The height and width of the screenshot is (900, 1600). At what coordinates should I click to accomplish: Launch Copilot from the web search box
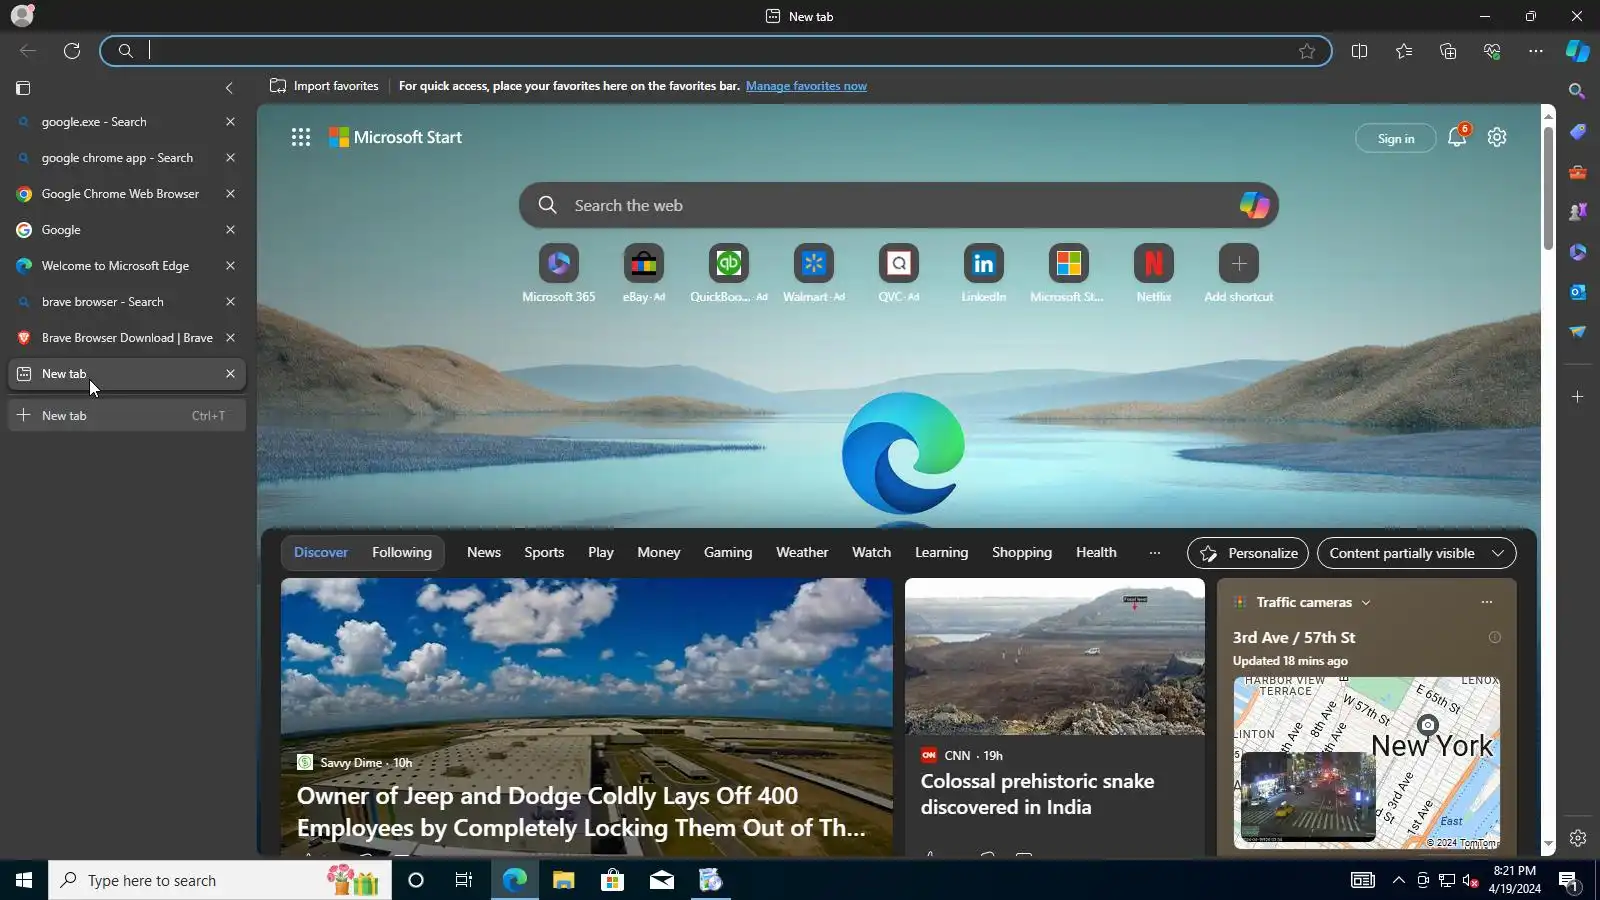pyautogui.click(x=1254, y=205)
